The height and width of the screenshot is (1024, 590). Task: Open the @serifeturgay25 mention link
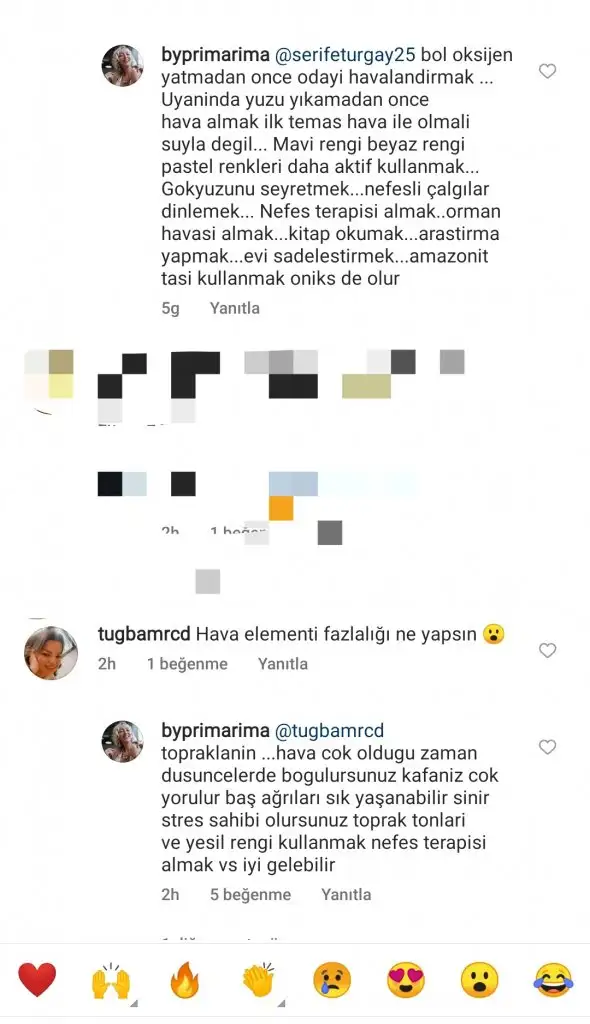coord(345,56)
